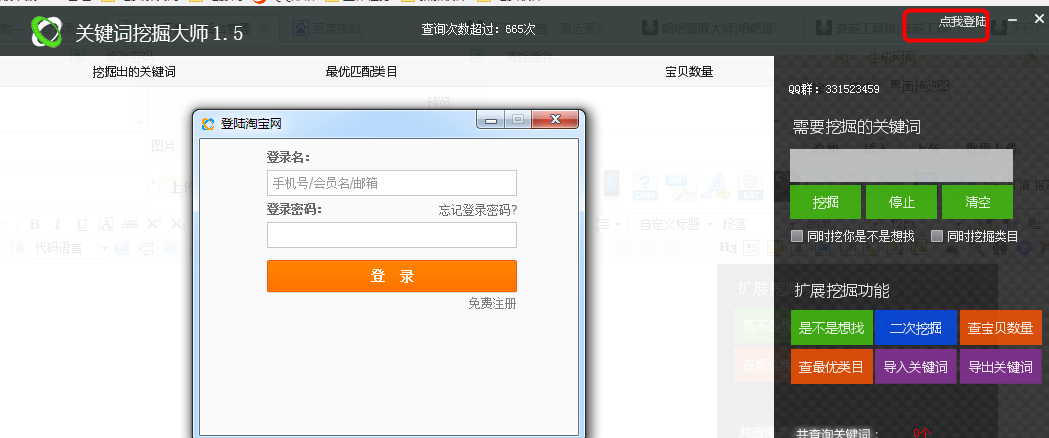1049x438 pixels.
Task: Close the 关键词挖掘大师 main window
Action: [1039, 21]
